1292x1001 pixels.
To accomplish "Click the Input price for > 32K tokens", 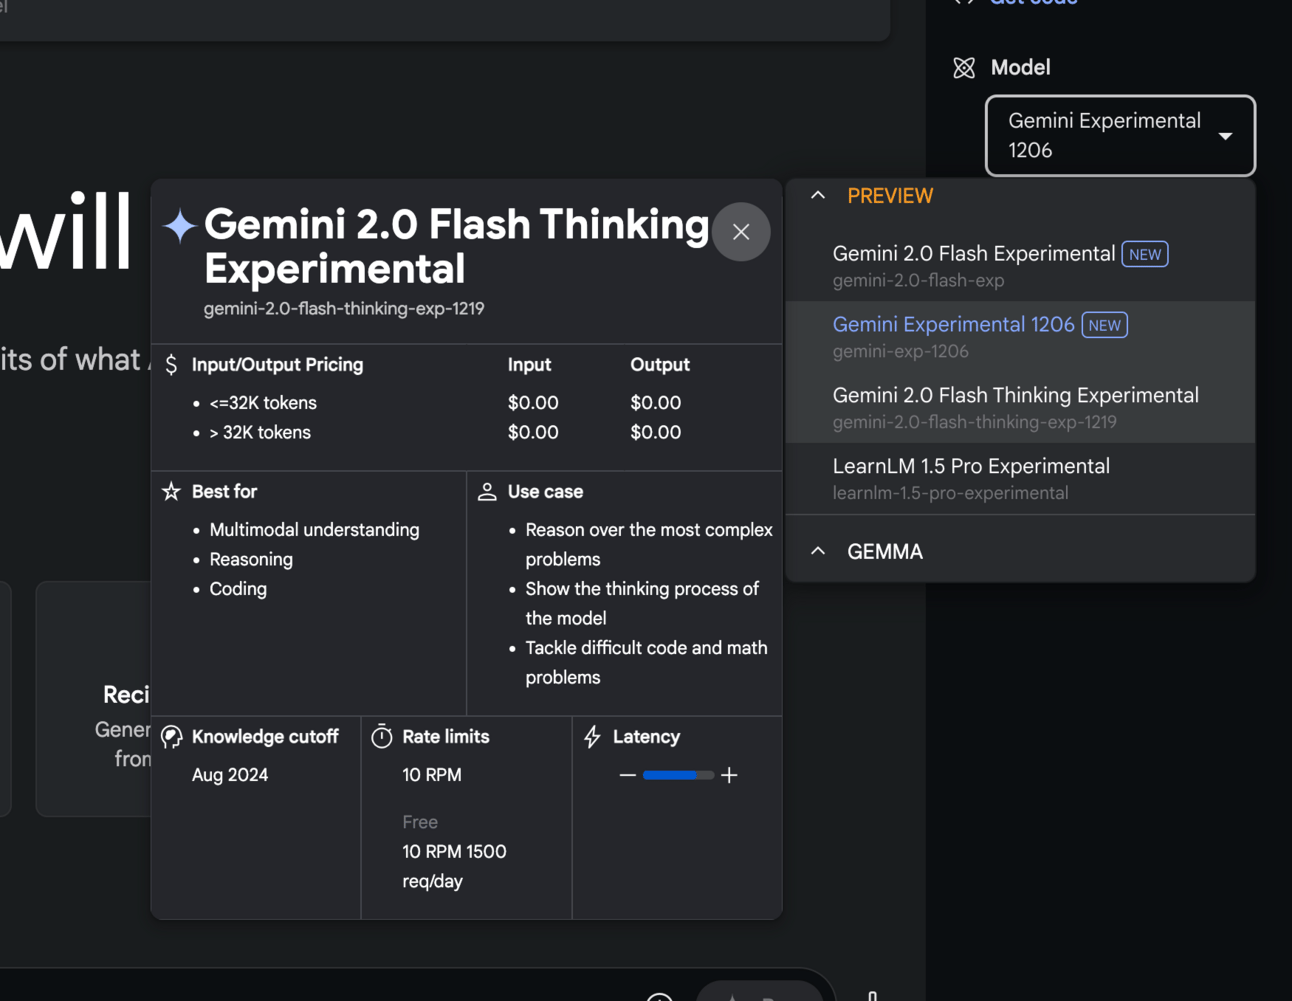I will tap(533, 433).
